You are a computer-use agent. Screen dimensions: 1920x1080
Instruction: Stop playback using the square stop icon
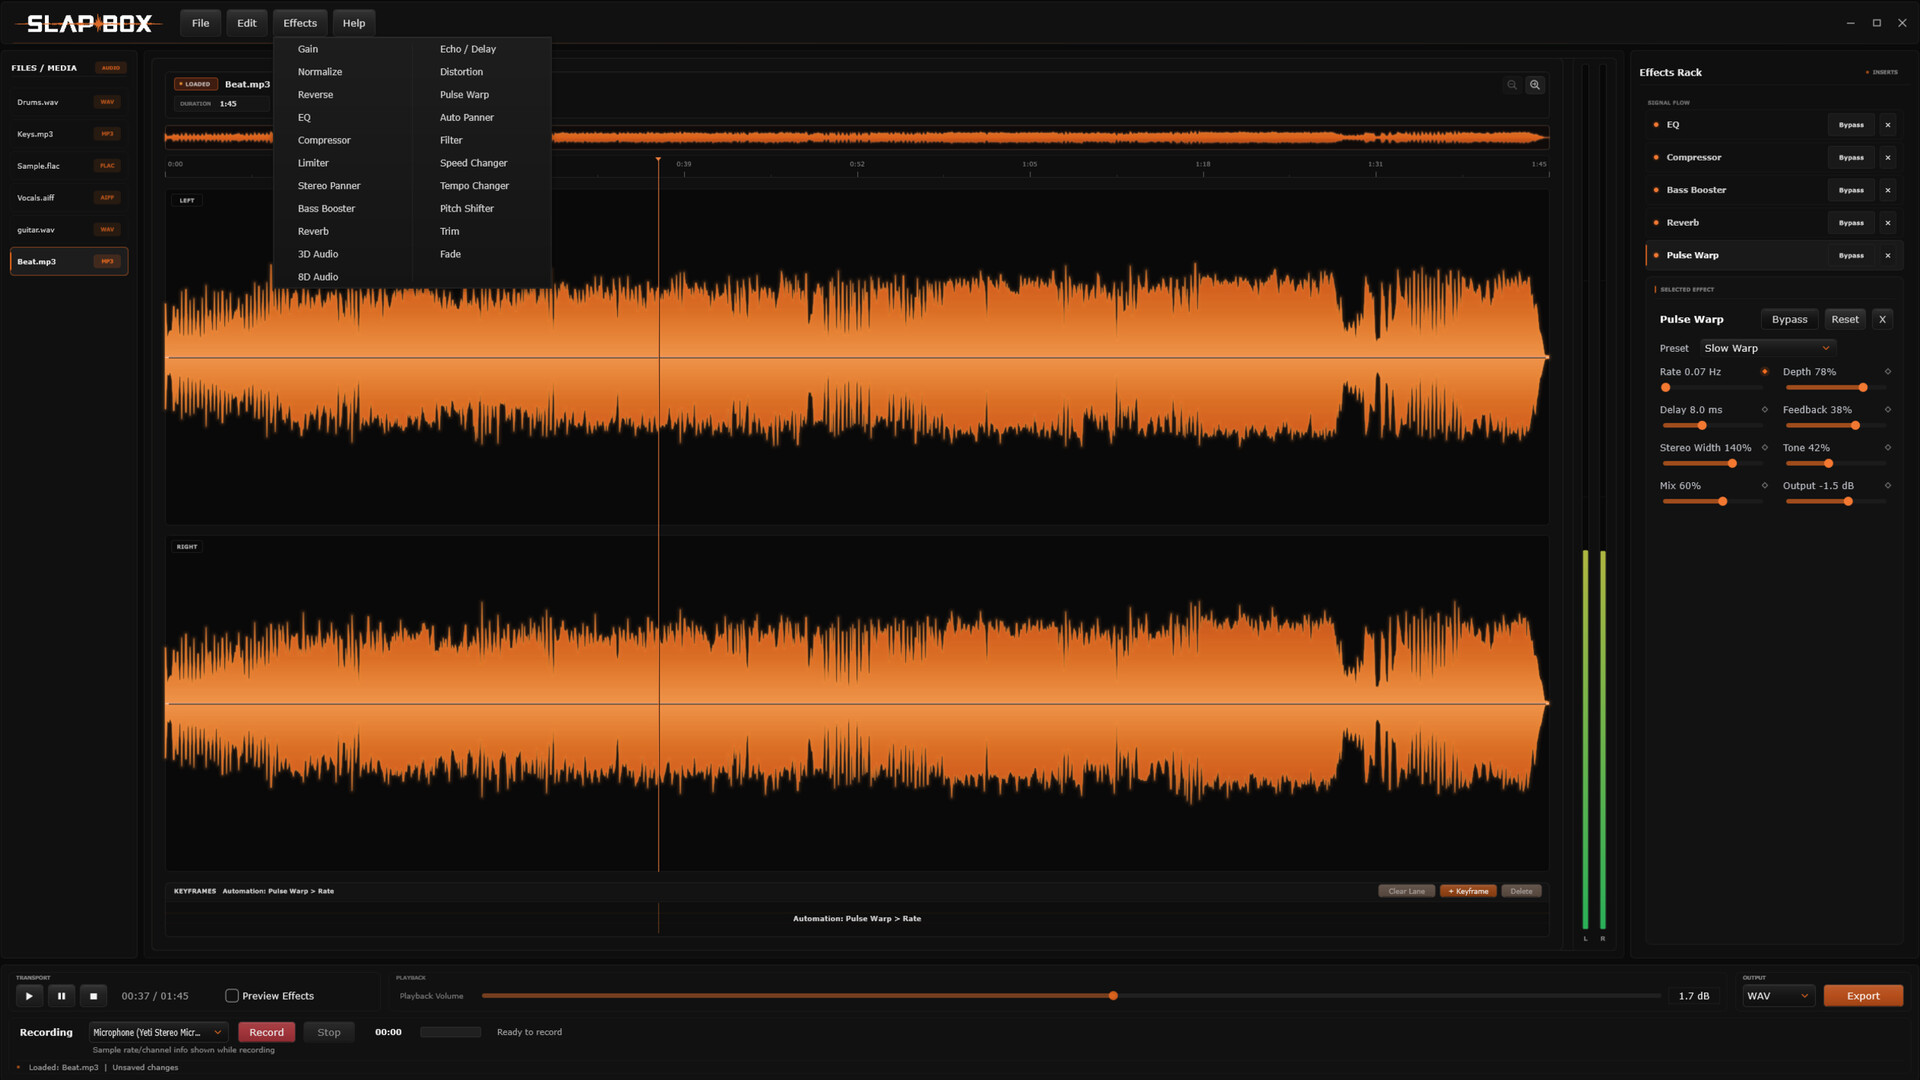93,996
